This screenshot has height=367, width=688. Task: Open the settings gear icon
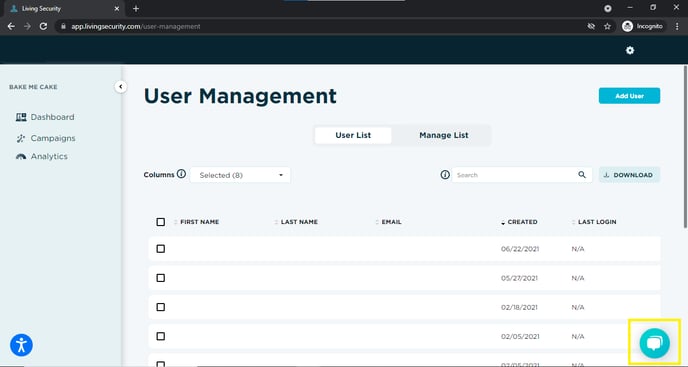(630, 50)
